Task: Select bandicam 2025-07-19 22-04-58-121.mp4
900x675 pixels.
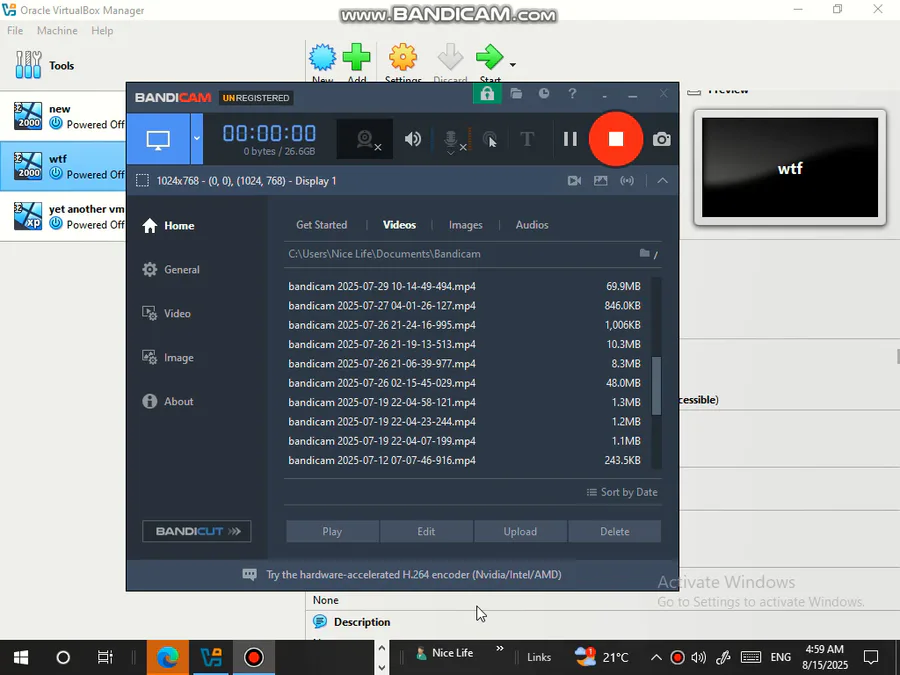Action: point(464,402)
